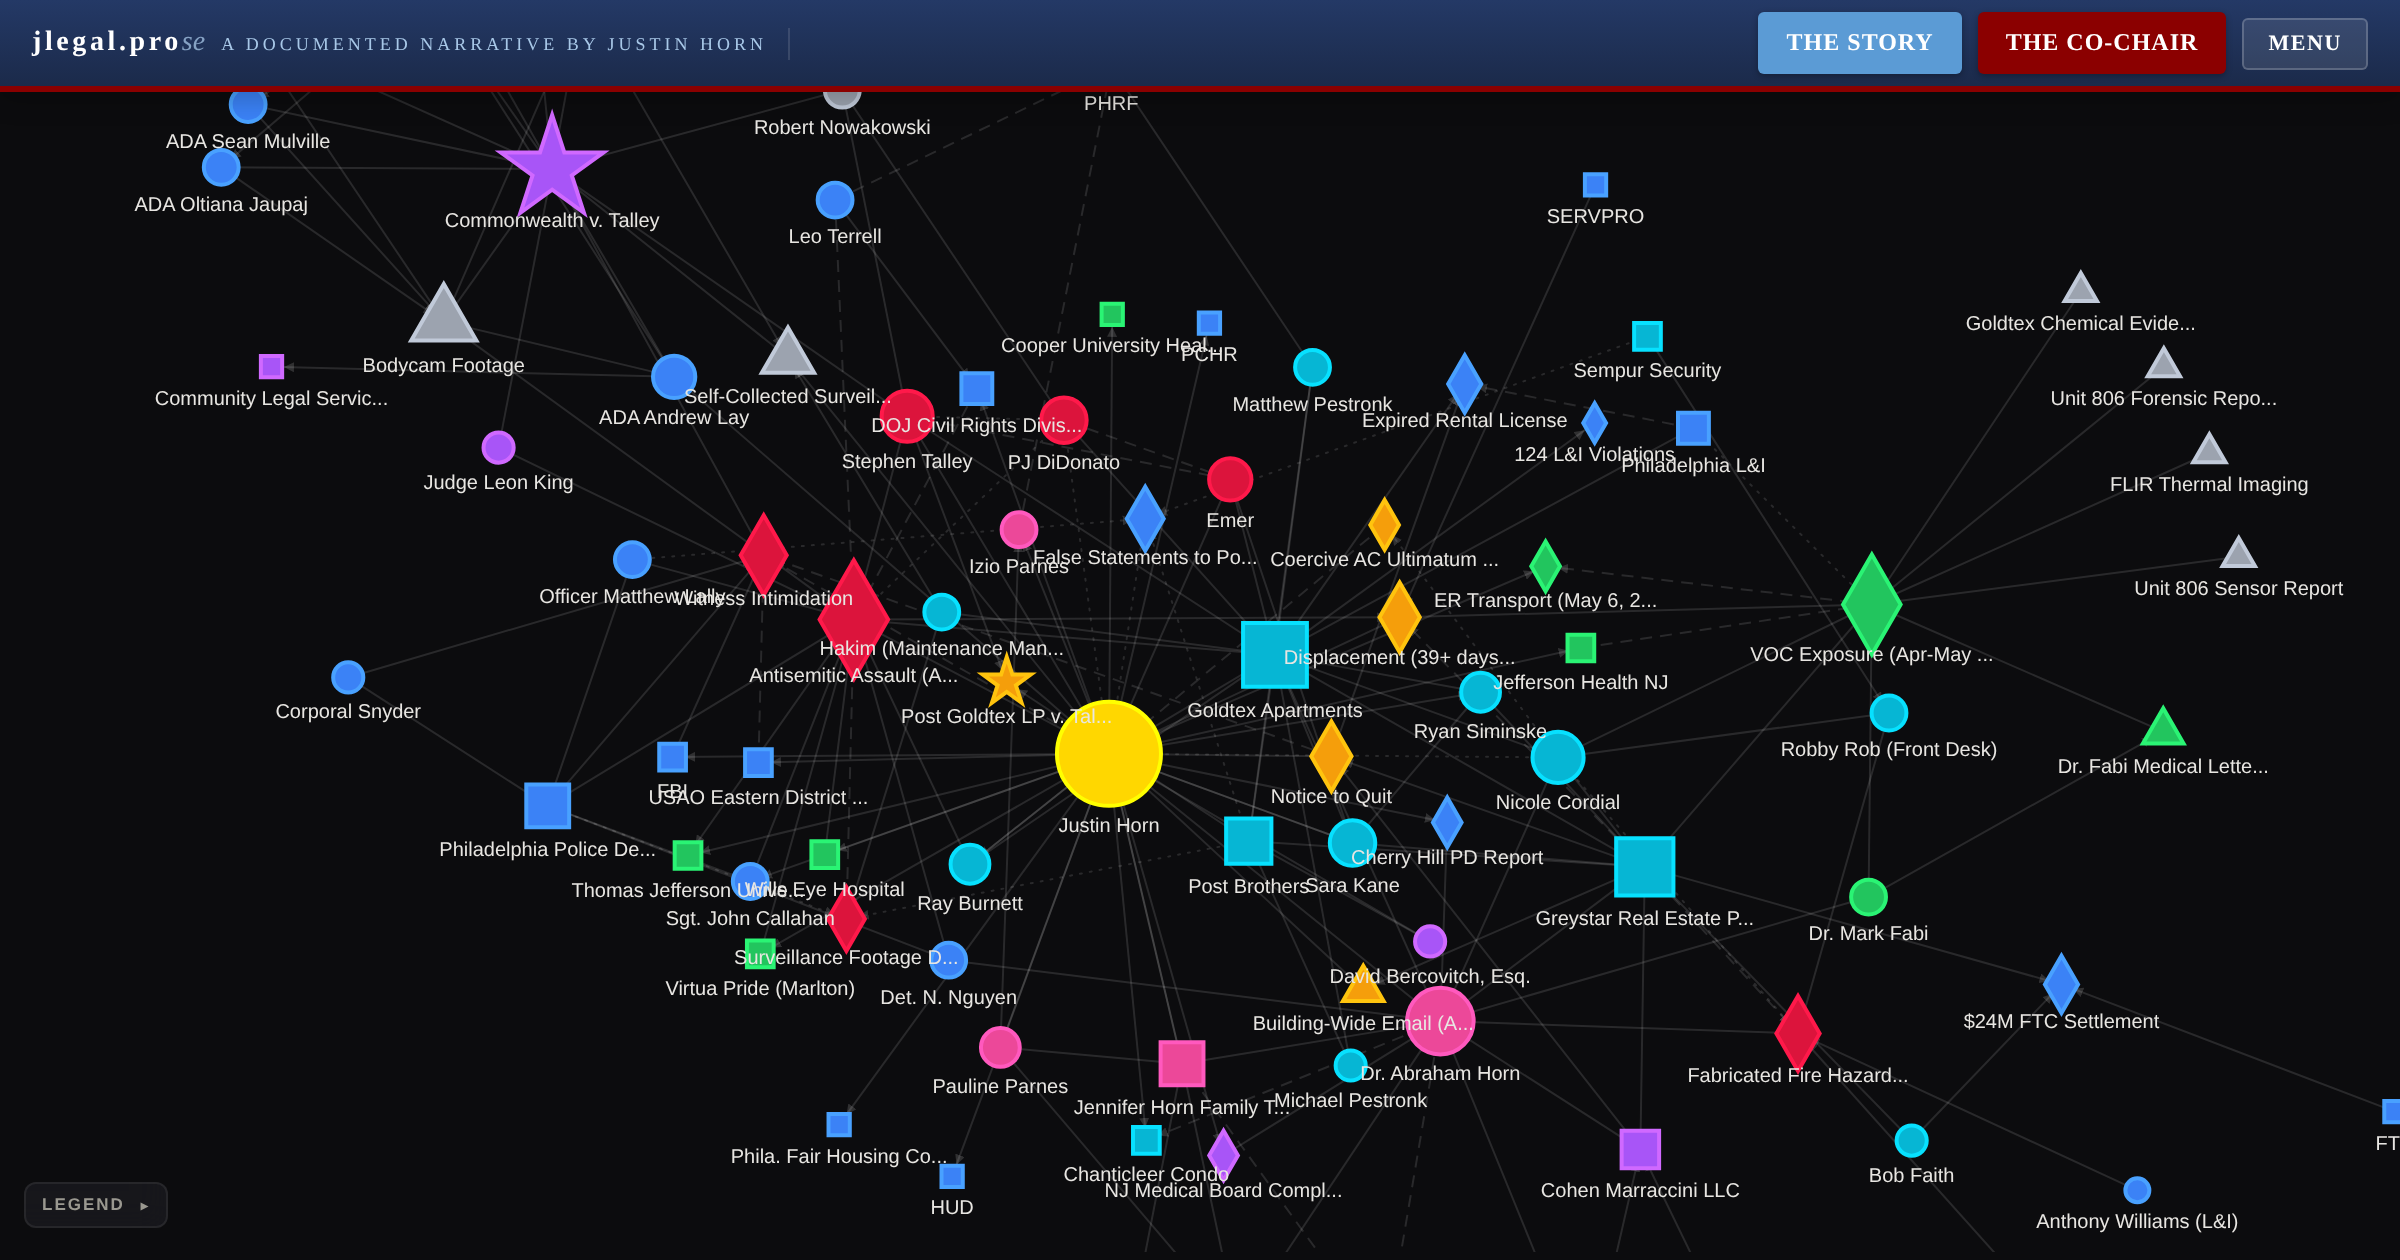Screen dimensions: 2400x1260
Task: Click the Hakim (Maintenance Man) cyan circle node
Action: (942, 612)
